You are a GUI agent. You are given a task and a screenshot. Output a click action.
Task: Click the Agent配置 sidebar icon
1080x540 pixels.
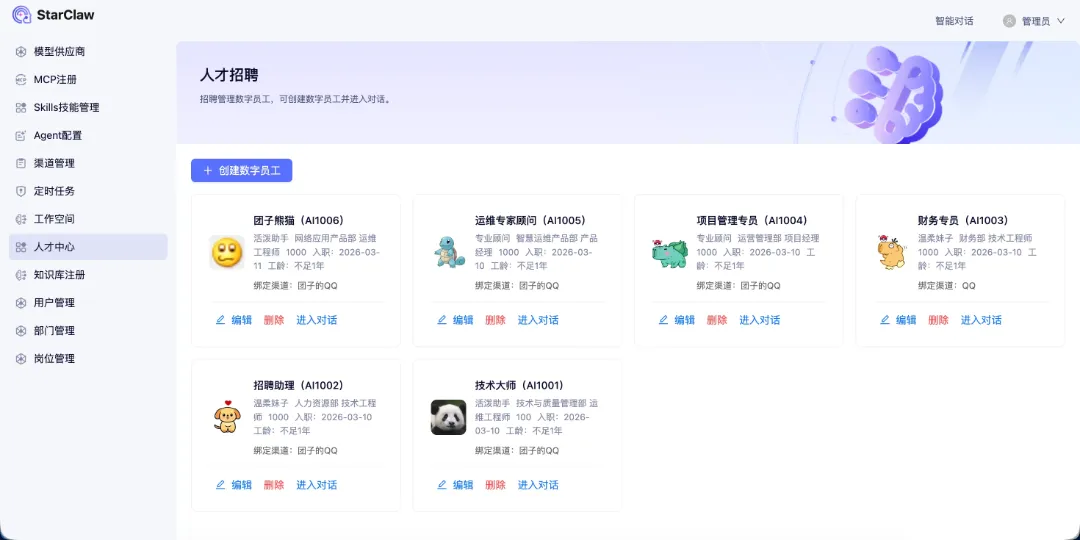(x=21, y=136)
